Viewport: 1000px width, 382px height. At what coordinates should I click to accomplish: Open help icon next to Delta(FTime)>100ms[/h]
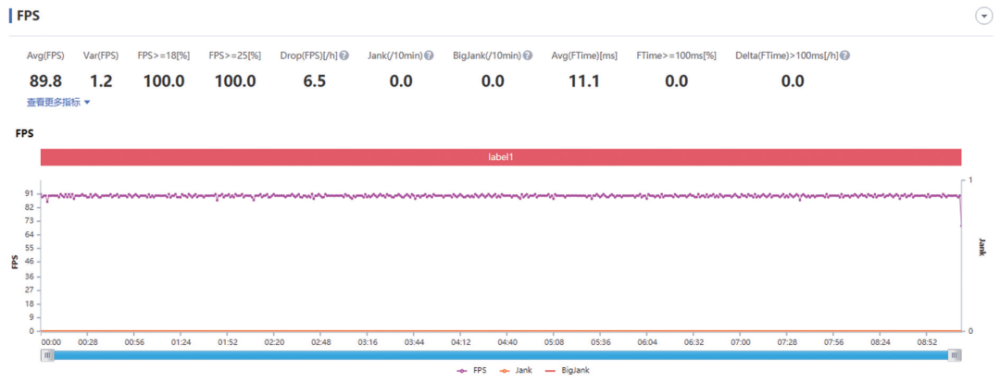pos(845,55)
